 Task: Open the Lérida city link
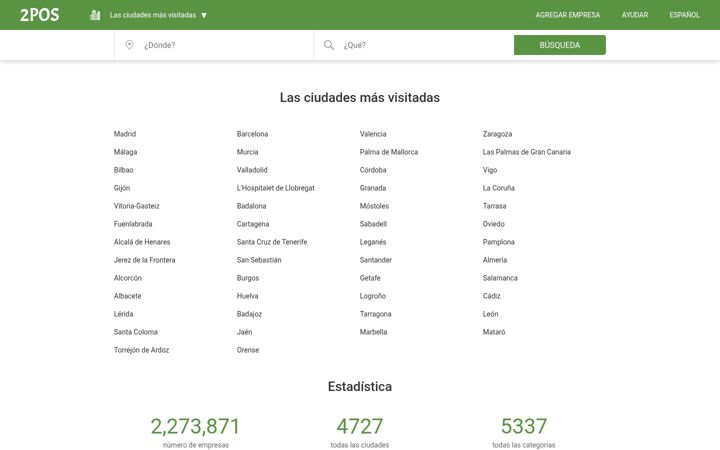(124, 314)
